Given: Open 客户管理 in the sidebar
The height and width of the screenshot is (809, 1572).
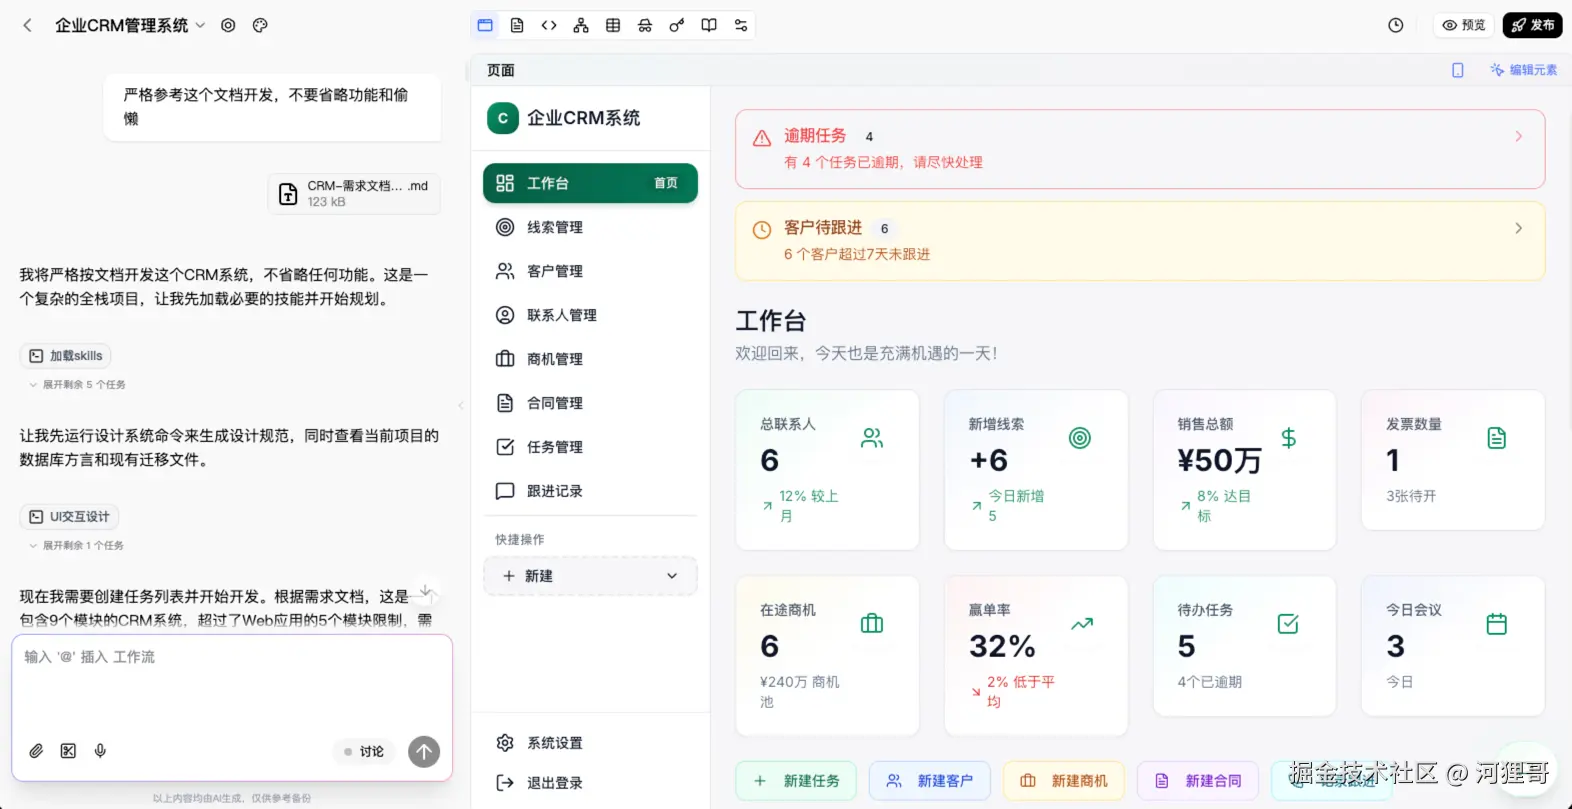Looking at the screenshot, I should coord(590,271).
